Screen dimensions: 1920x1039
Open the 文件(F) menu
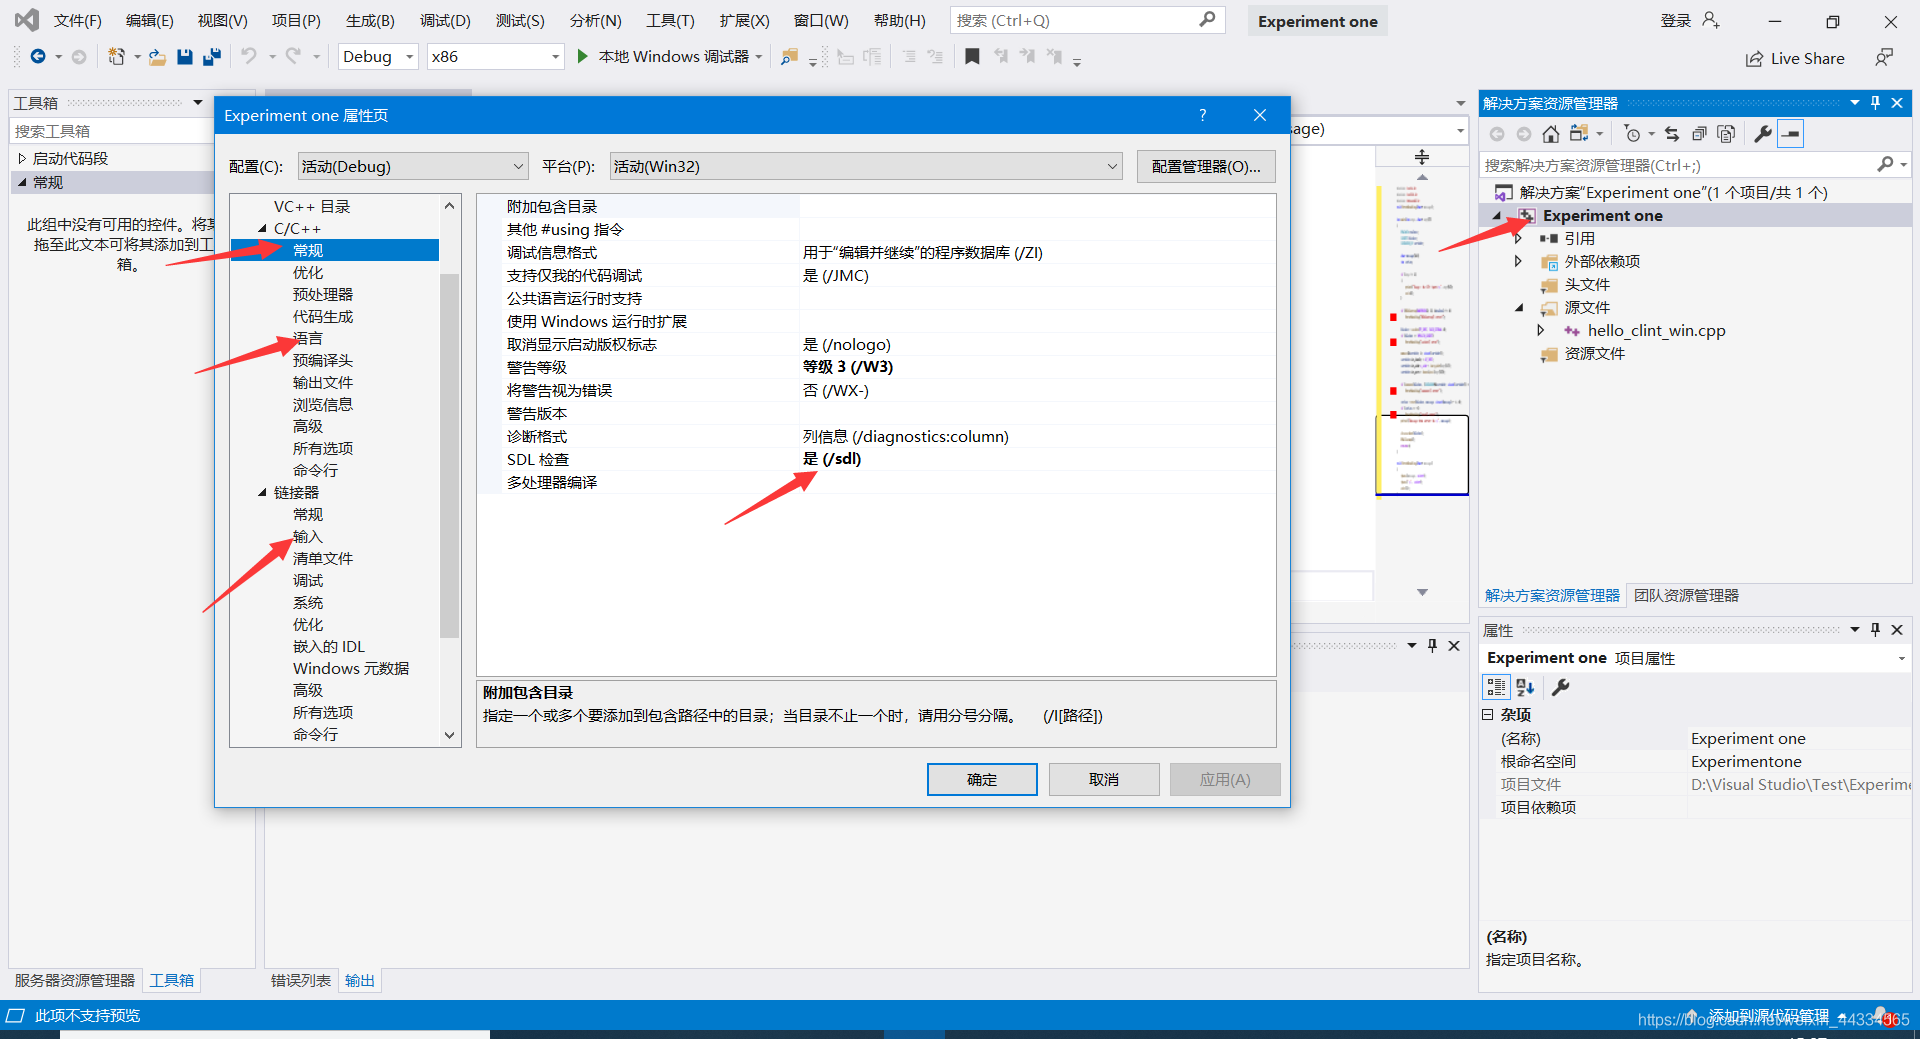coord(77,20)
